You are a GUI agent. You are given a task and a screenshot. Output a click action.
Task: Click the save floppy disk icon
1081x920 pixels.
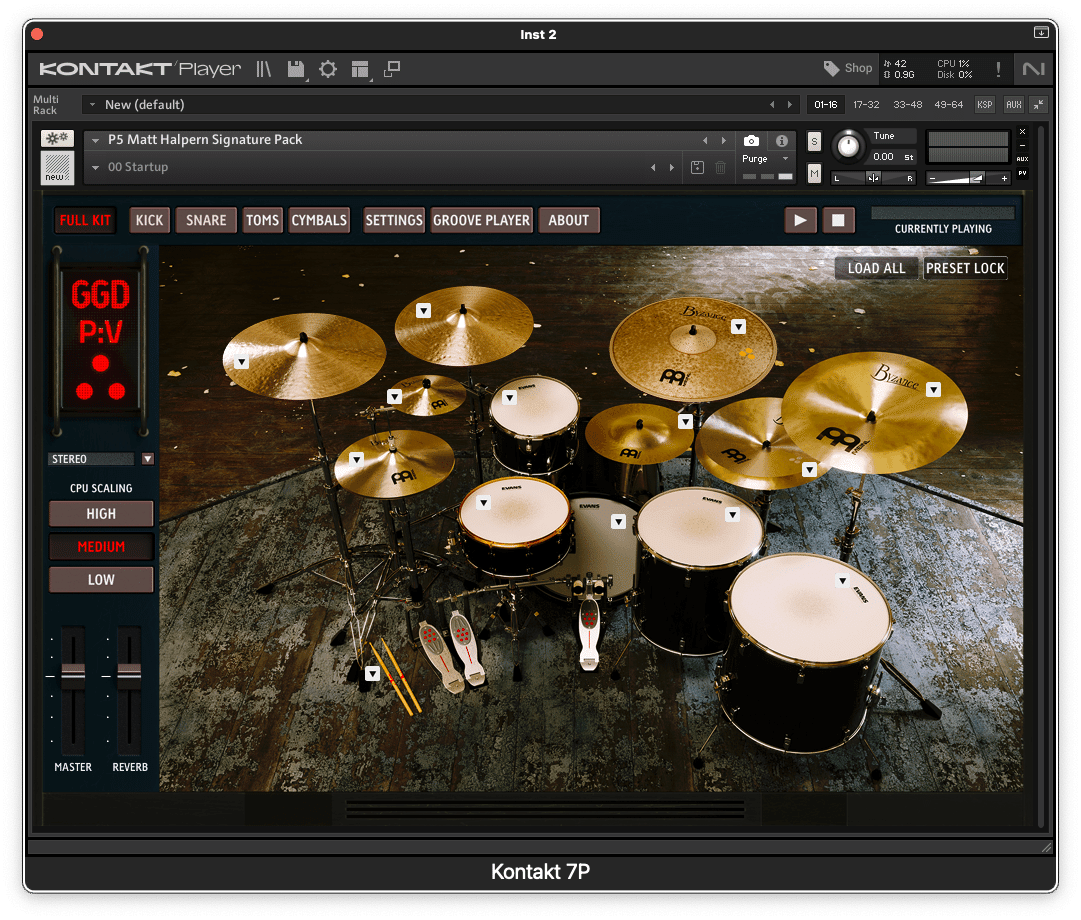[x=296, y=69]
